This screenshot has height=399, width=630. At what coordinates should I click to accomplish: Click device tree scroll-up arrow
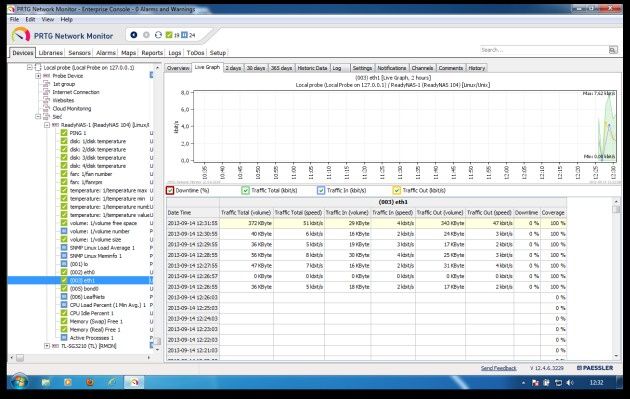(x=158, y=68)
